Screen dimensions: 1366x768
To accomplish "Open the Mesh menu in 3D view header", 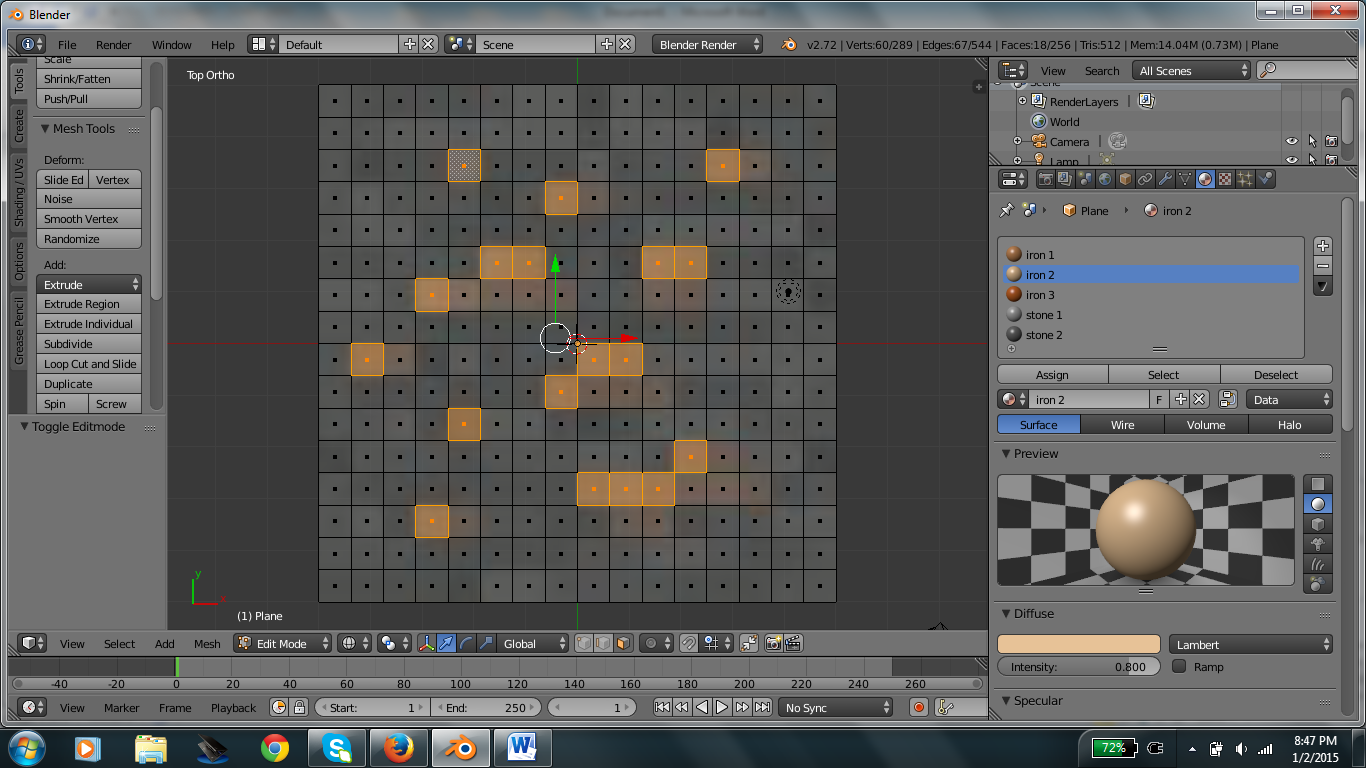I will [207, 644].
